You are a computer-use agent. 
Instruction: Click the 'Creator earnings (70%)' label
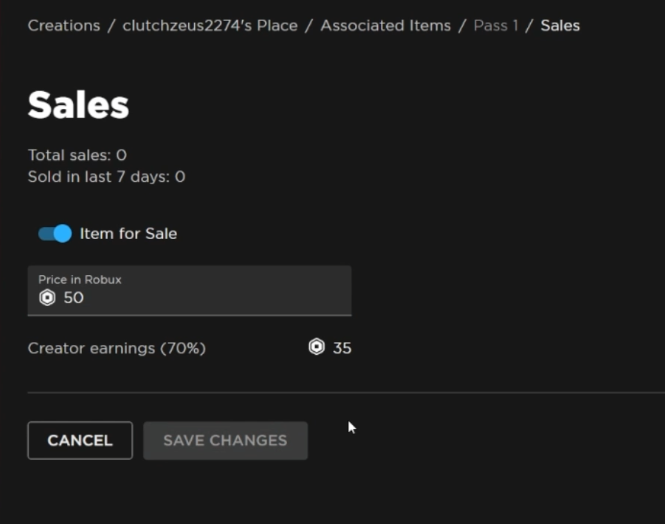point(116,348)
